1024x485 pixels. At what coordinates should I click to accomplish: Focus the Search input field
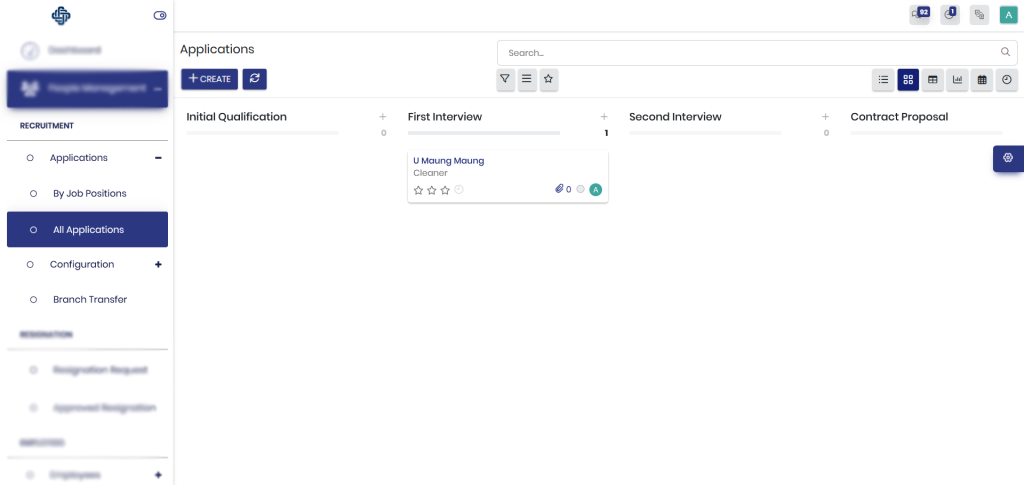pyautogui.click(x=757, y=52)
